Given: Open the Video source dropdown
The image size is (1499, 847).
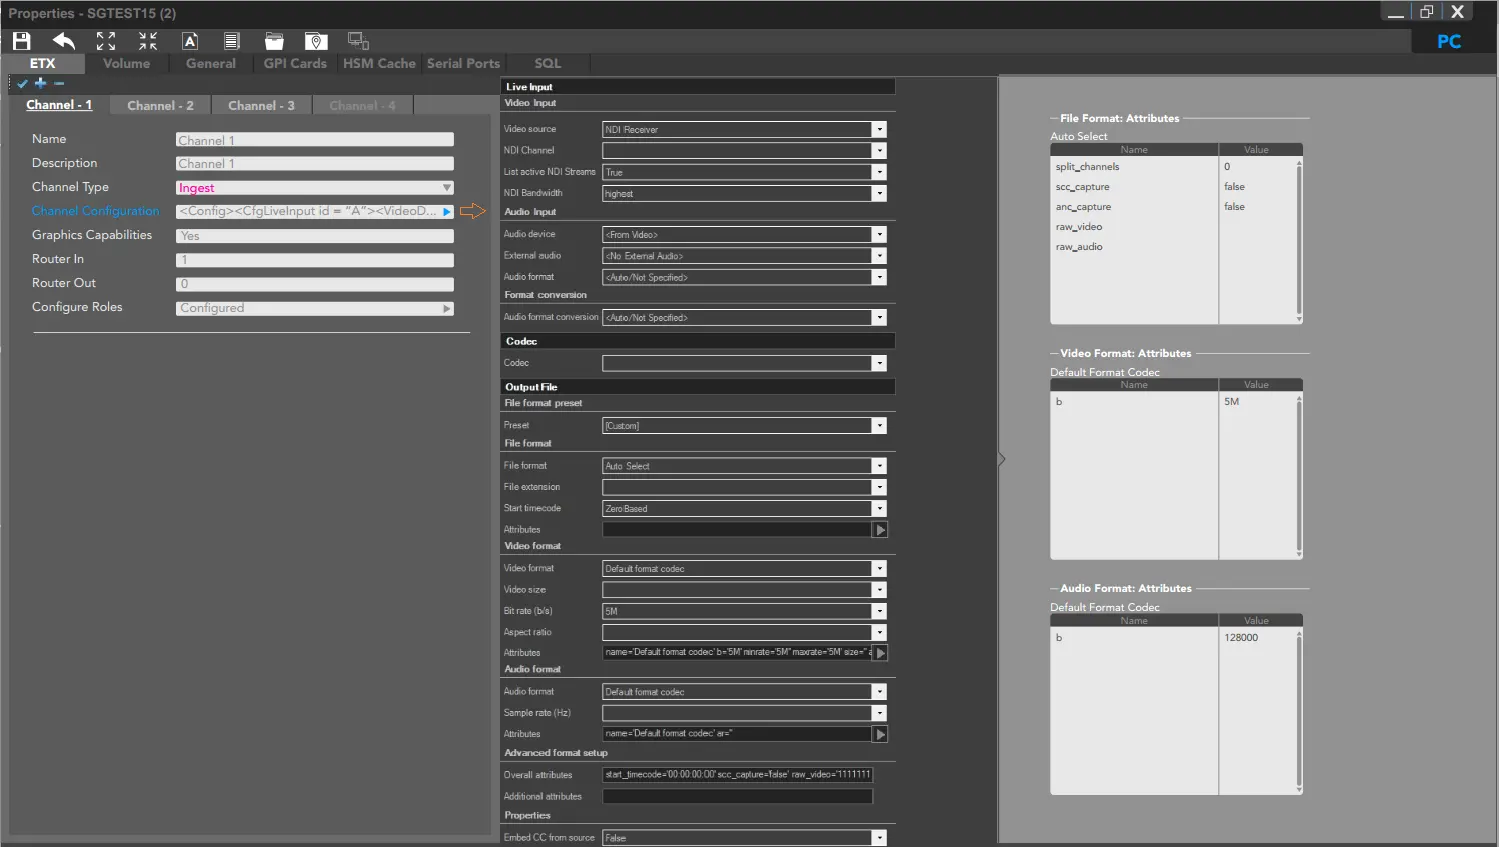Looking at the screenshot, I should click(879, 130).
